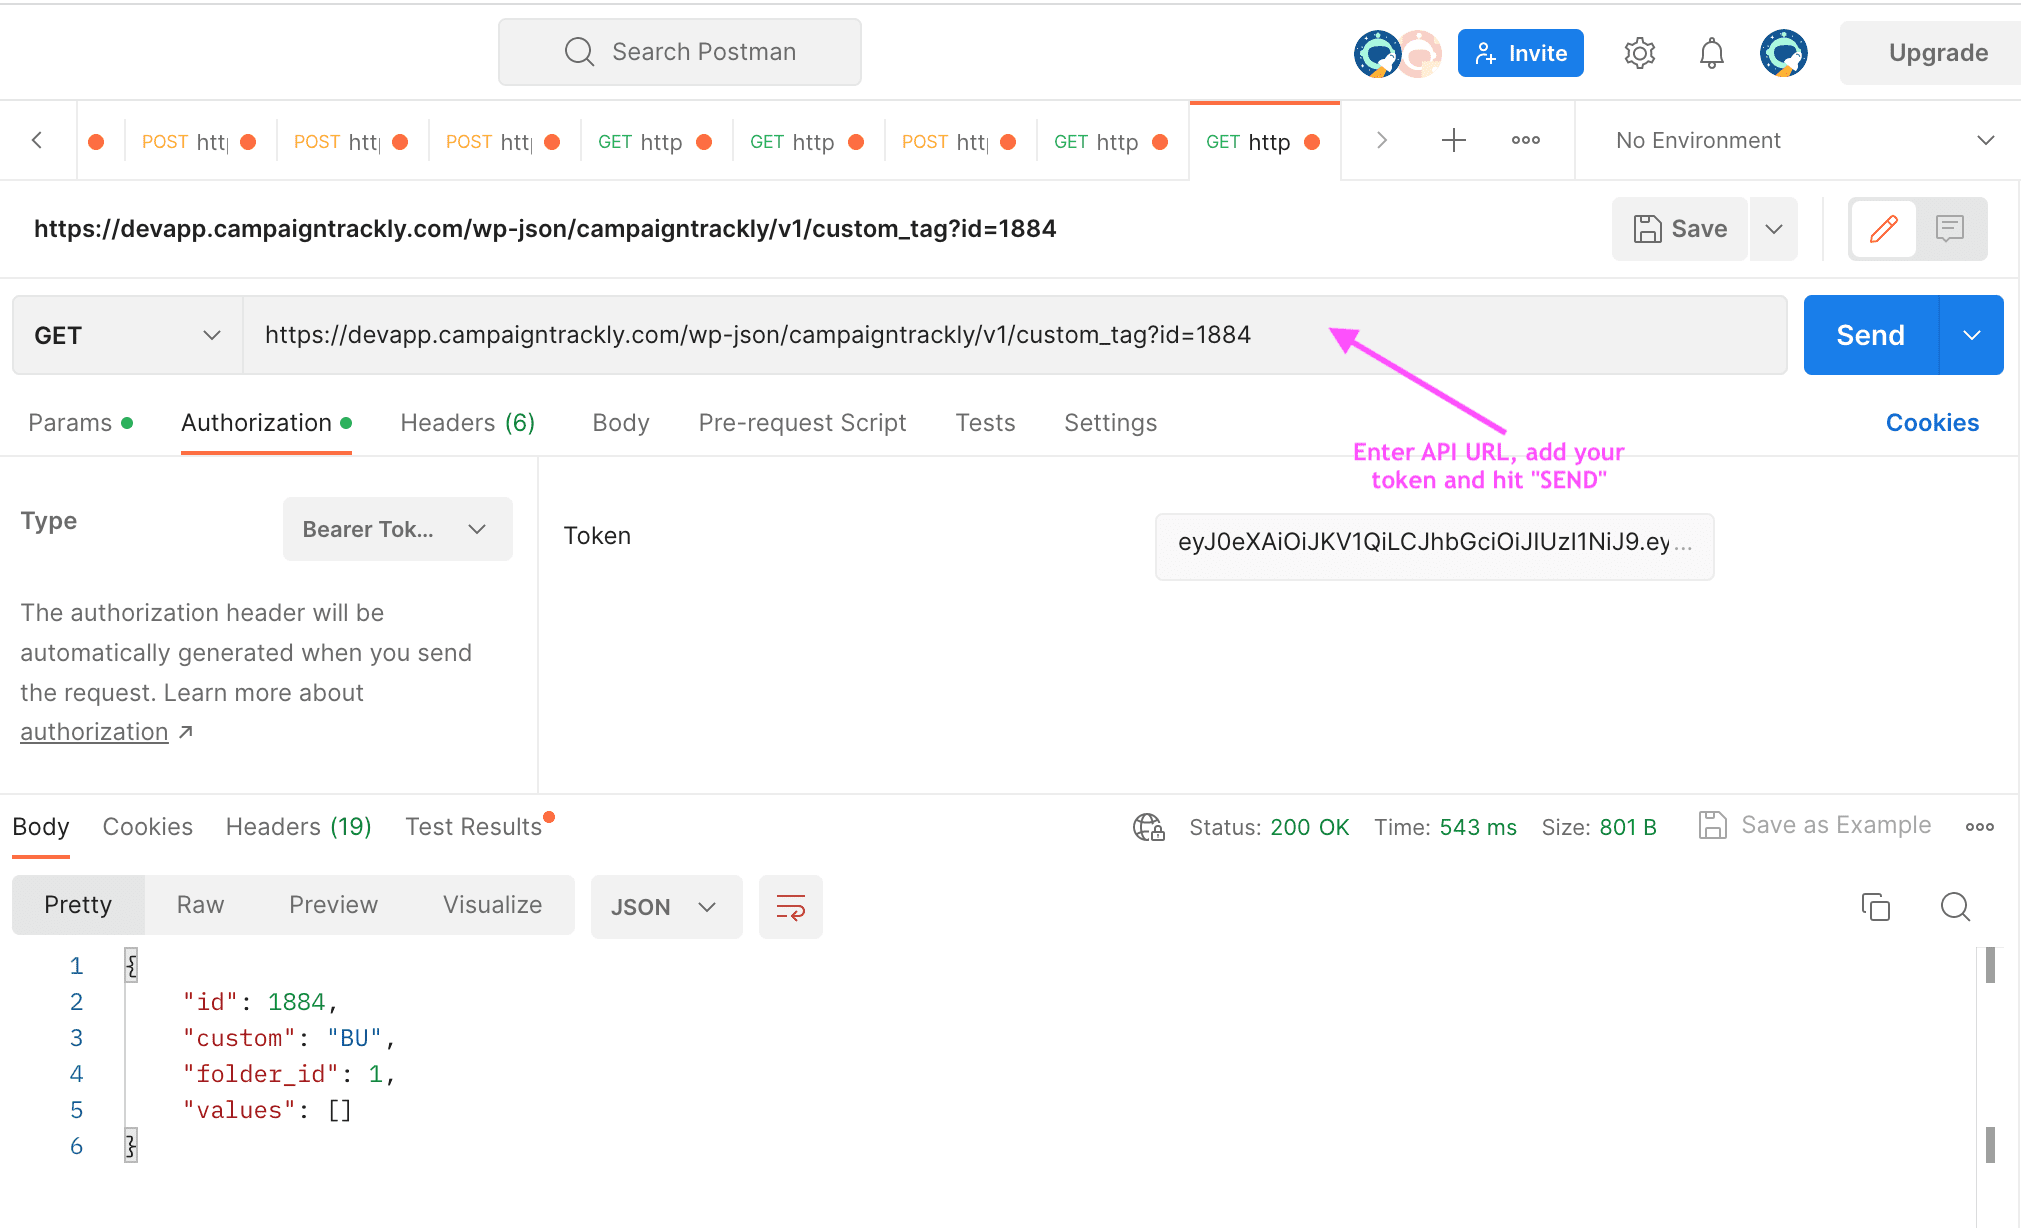The image size is (2021, 1228).
Task: Click the search response icon
Action: coord(1955,906)
